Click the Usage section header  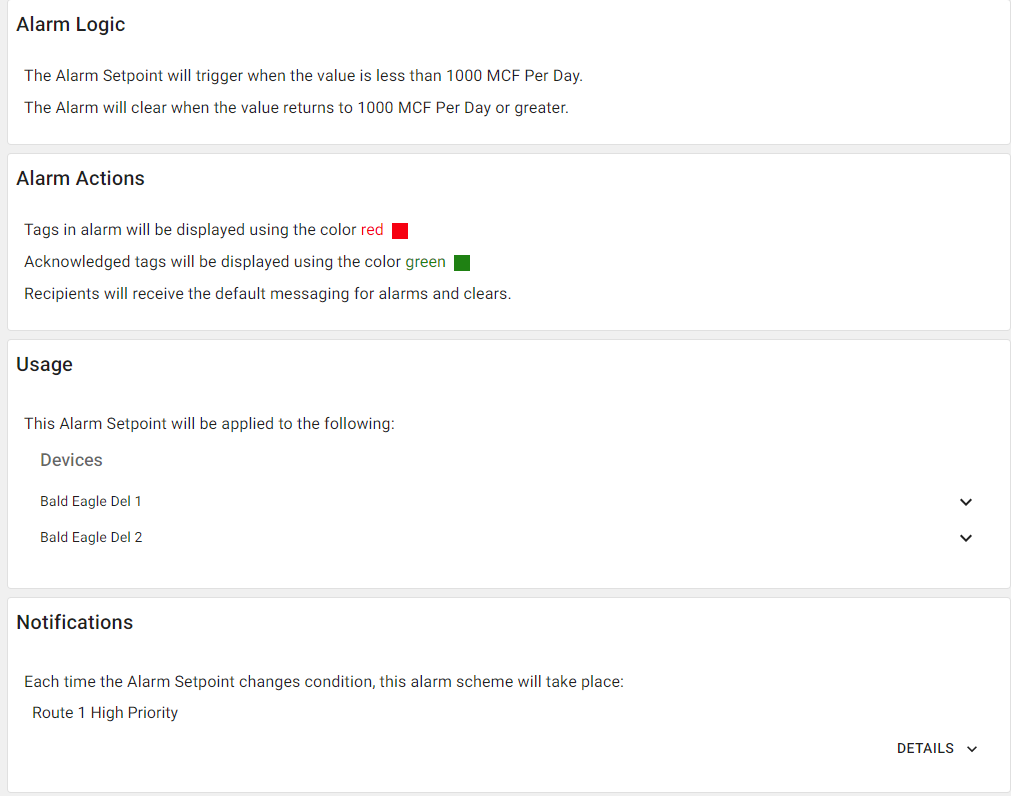pyautogui.click(x=44, y=364)
